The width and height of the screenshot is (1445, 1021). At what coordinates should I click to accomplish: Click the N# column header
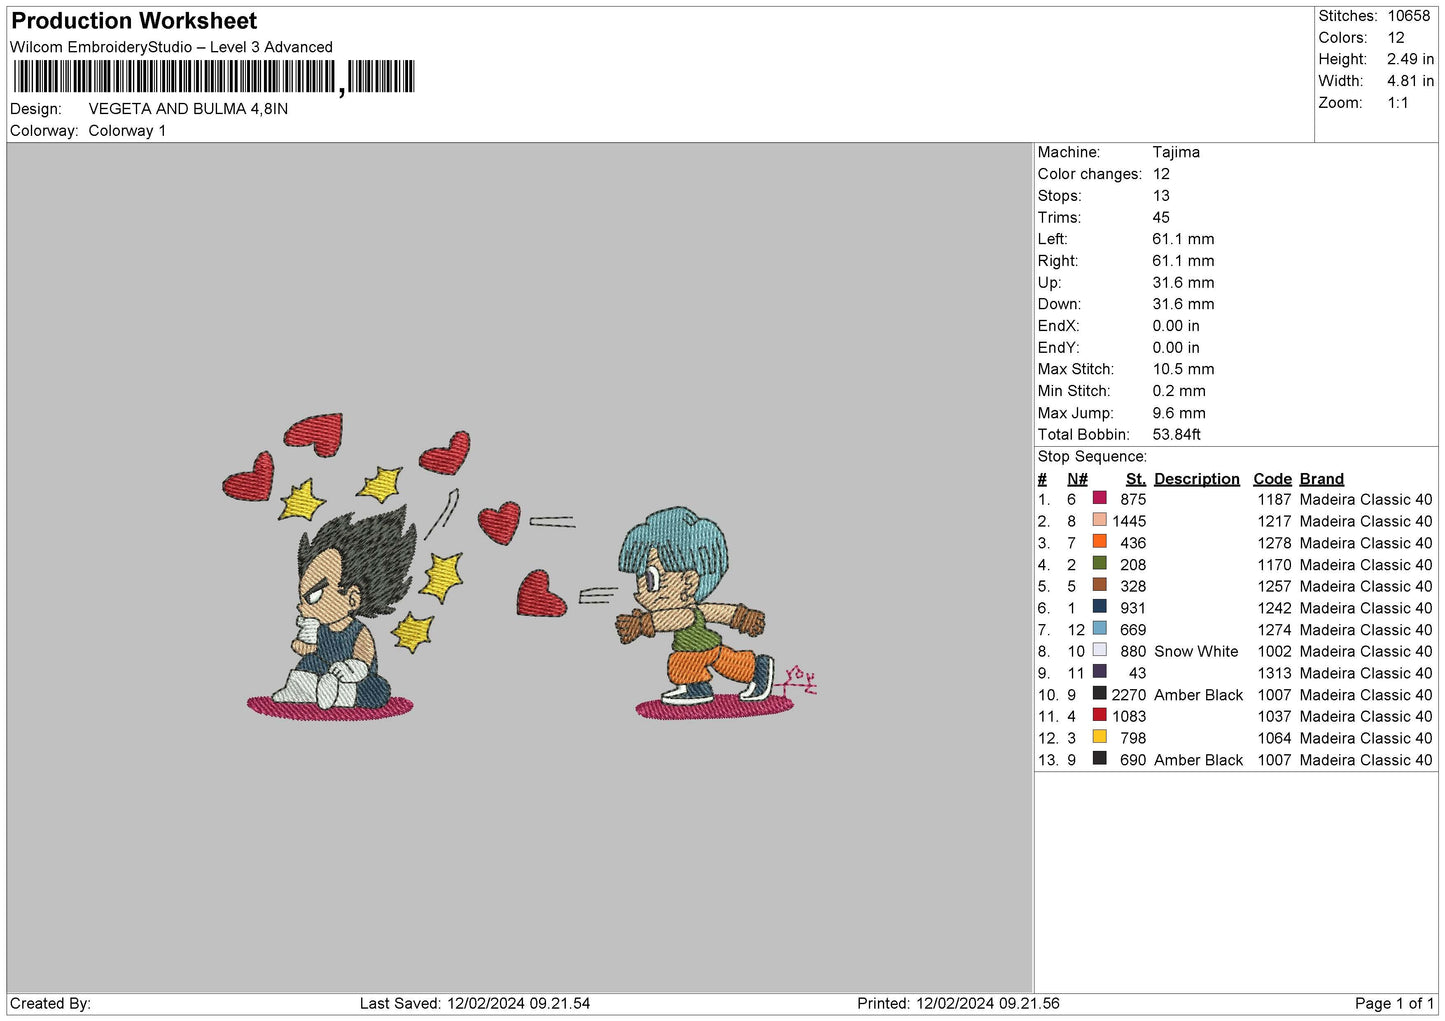[x=1077, y=479]
